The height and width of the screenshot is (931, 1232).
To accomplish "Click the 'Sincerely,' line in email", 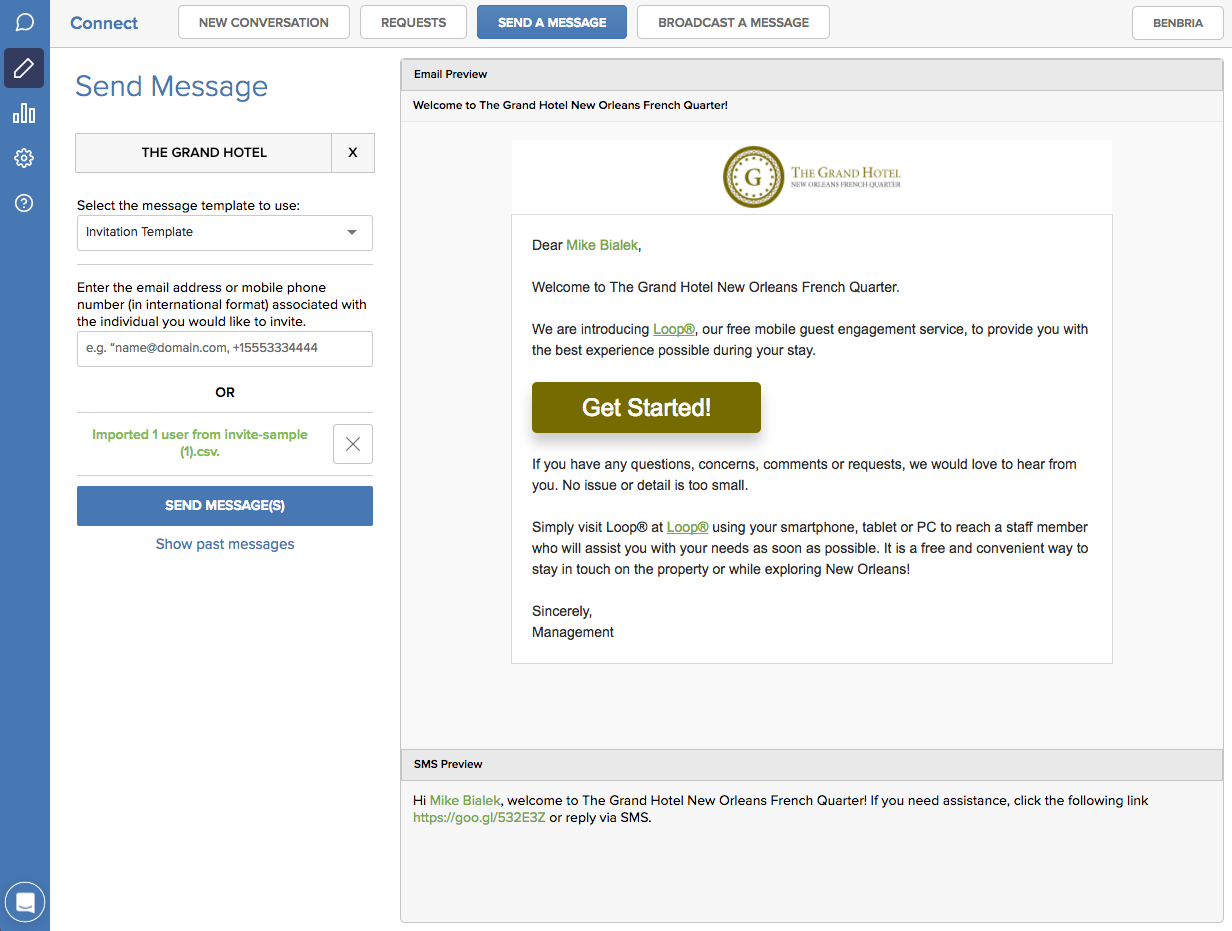I will [x=562, y=611].
